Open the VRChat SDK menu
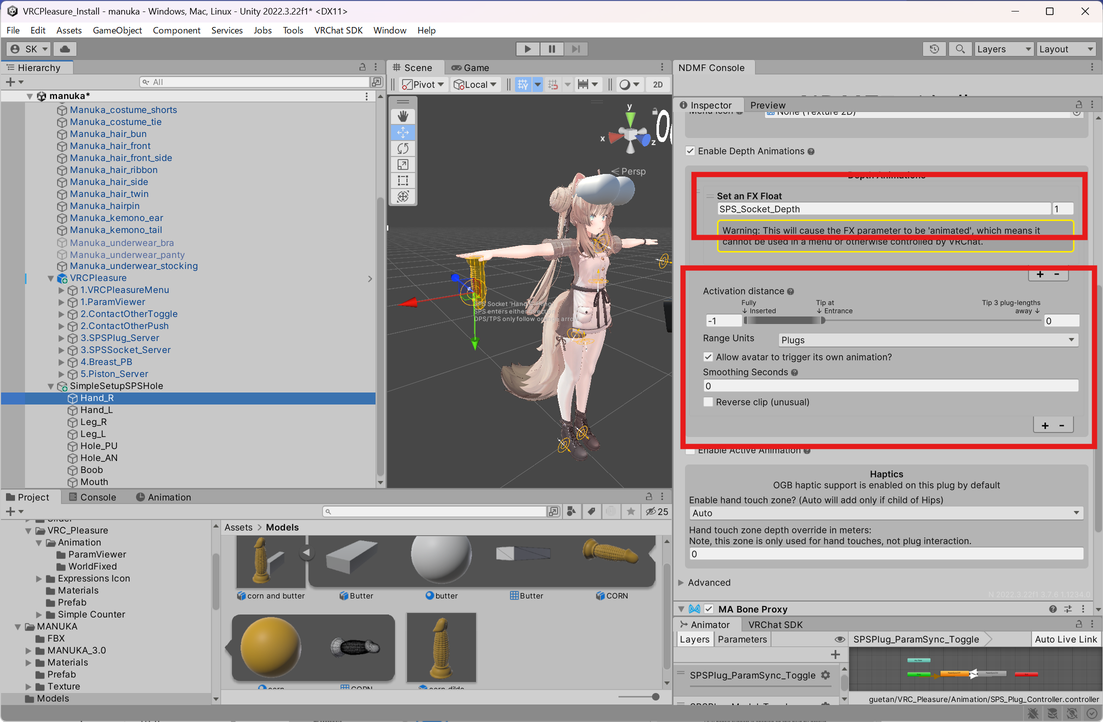The width and height of the screenshot is (1103, 722). (338, 30)
